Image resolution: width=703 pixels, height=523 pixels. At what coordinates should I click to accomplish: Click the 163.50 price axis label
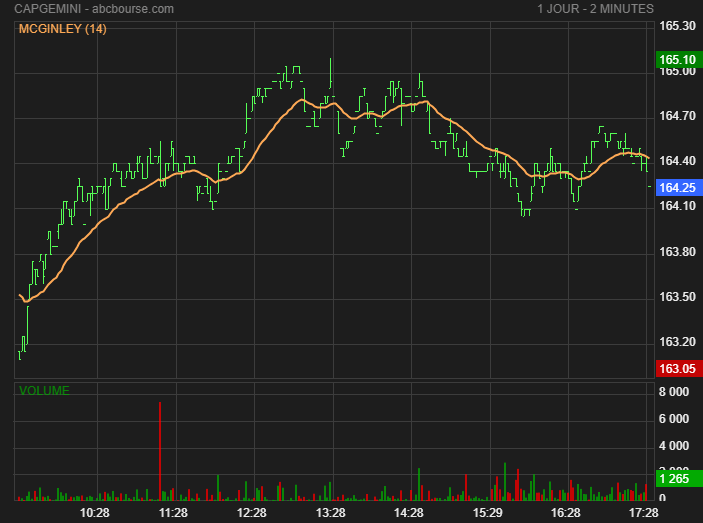point(677,297)
